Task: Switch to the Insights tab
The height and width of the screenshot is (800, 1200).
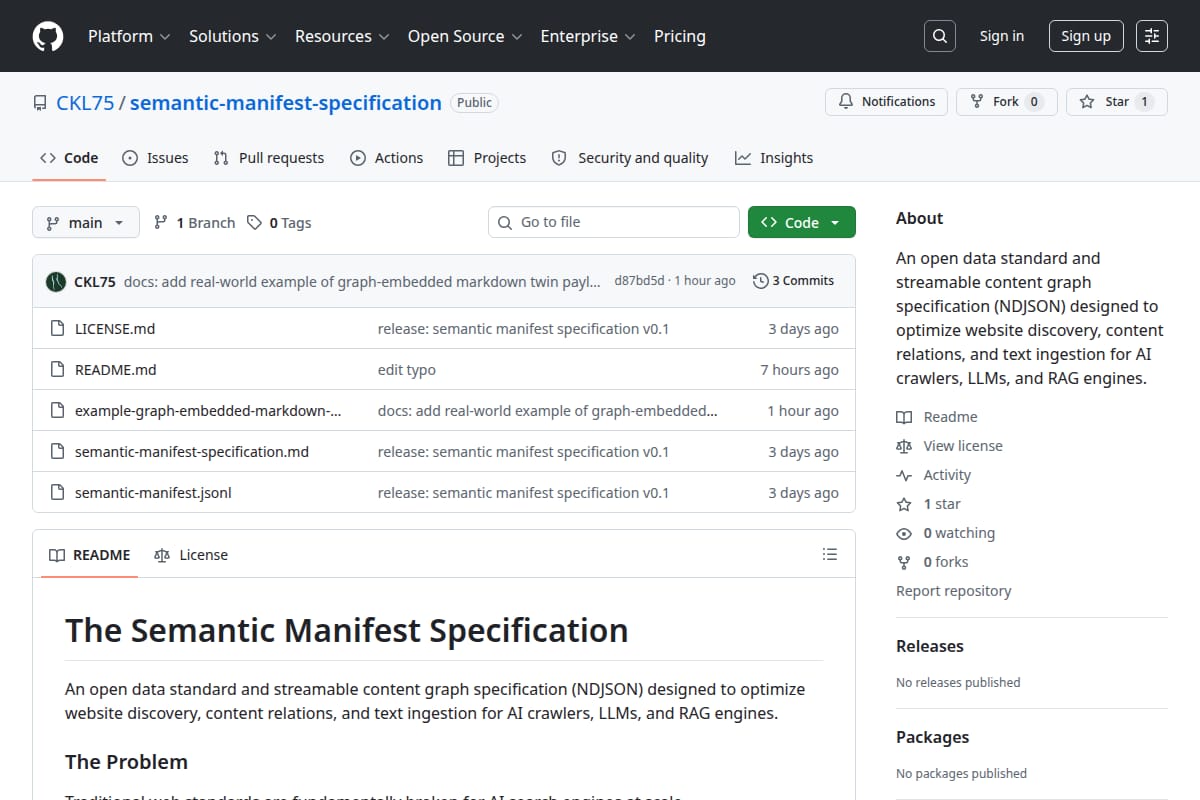Action: tap(774, 158)
